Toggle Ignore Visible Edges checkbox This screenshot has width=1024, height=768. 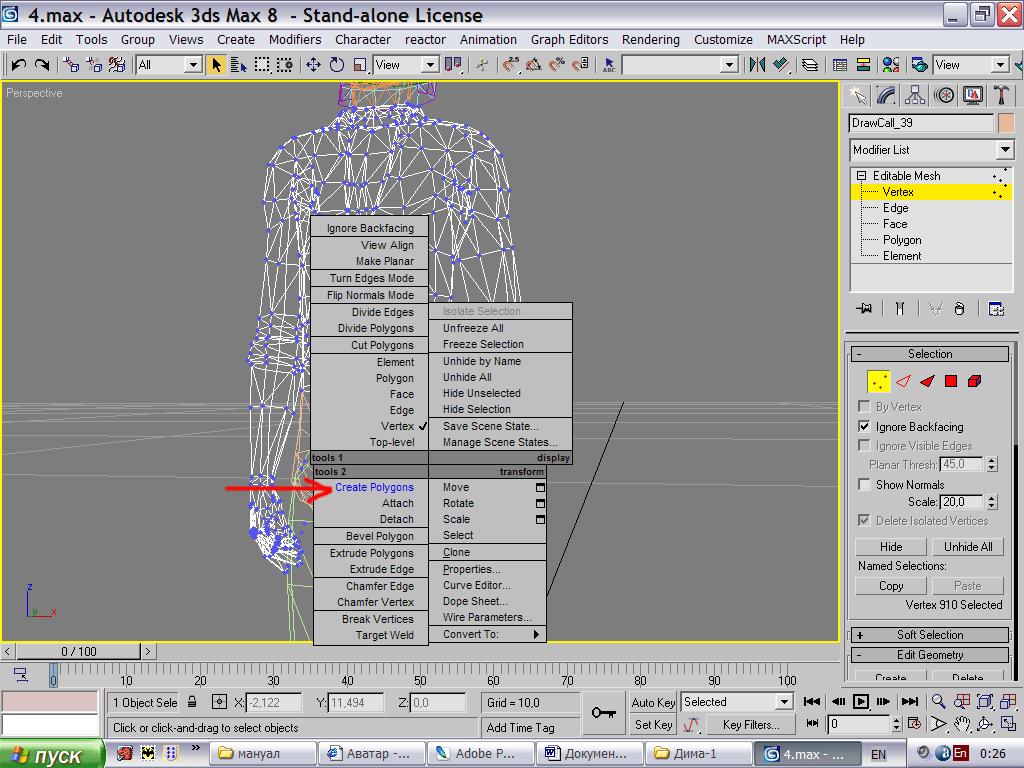[x=864, y=445]
